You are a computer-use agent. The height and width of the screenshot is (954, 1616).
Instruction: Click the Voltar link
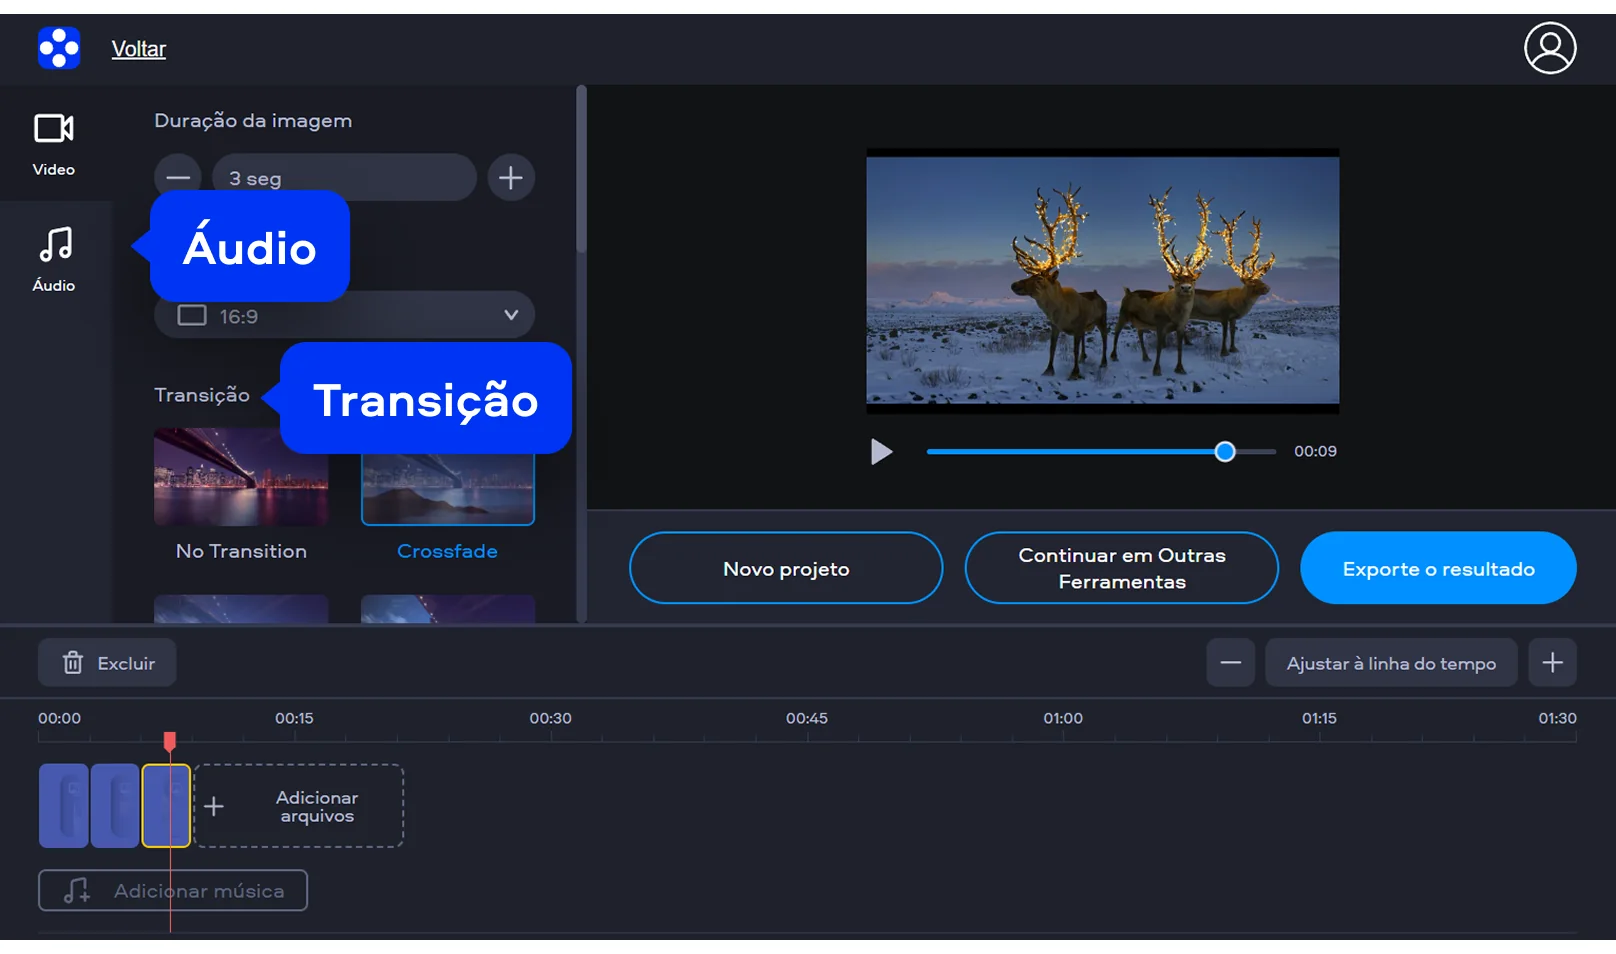pos(139,49)
